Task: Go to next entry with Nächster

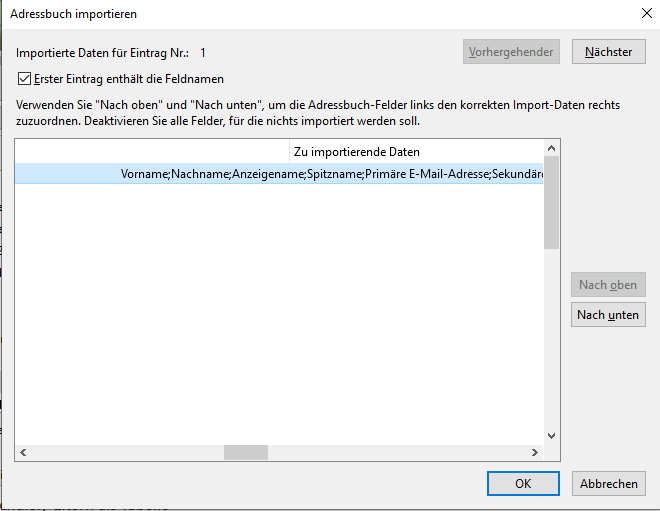Action: pyautogui.click(x=608, y=52)
